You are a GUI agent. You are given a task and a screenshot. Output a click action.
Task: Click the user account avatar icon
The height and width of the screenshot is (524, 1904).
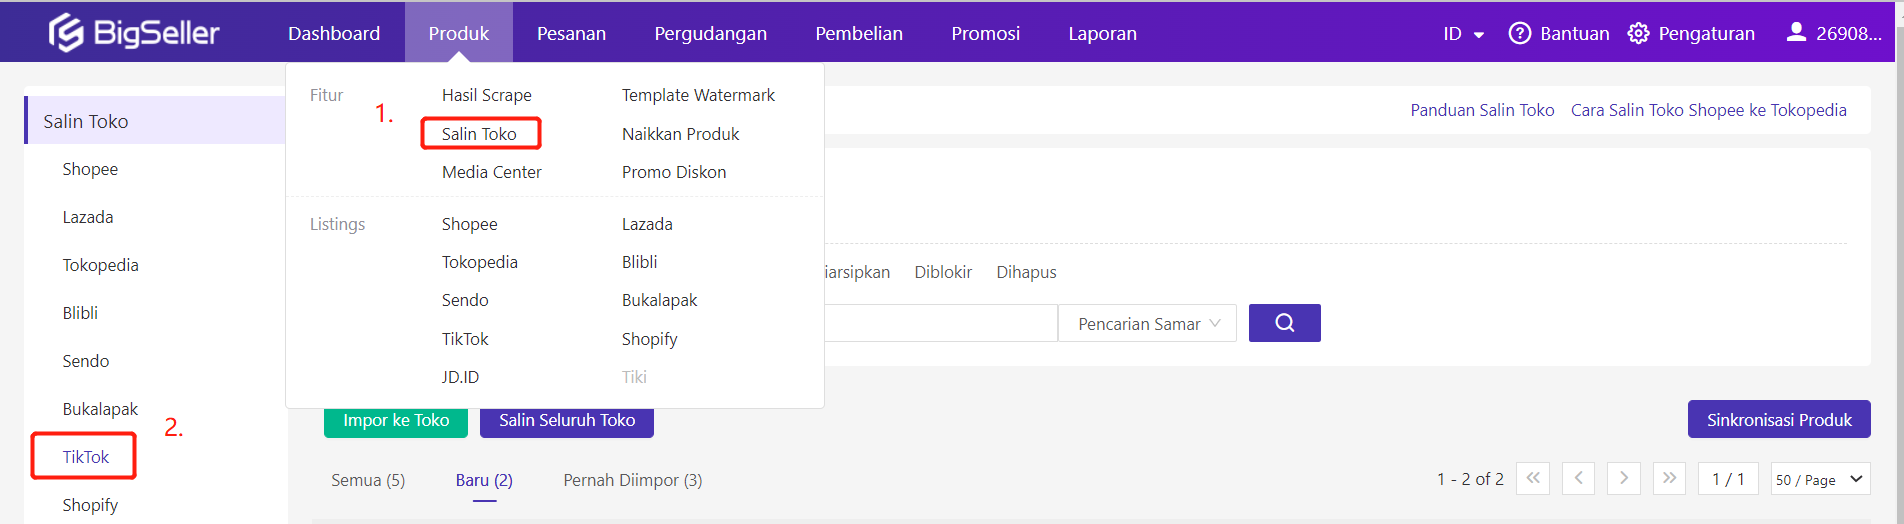tap(1796, 32)
